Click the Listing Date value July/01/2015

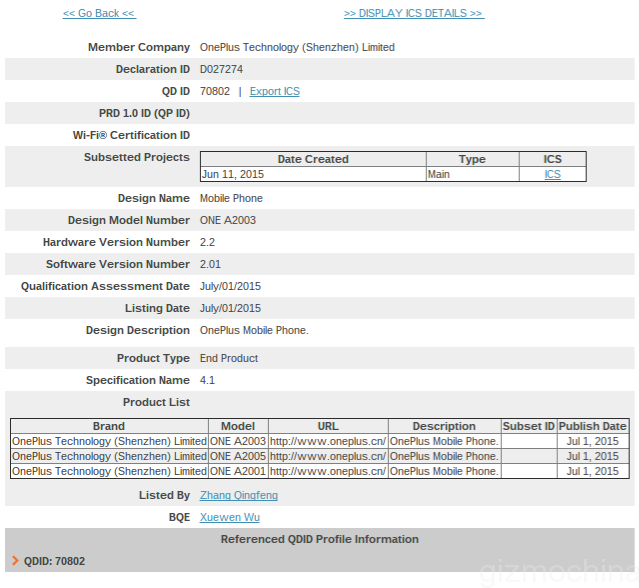pos(230,308)
